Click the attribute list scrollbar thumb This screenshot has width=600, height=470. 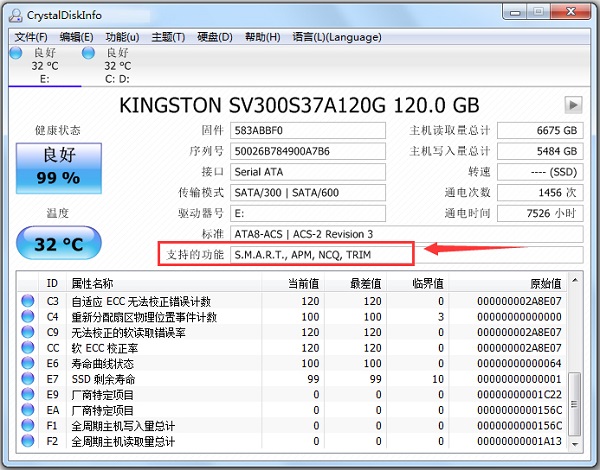coord(575,404)
